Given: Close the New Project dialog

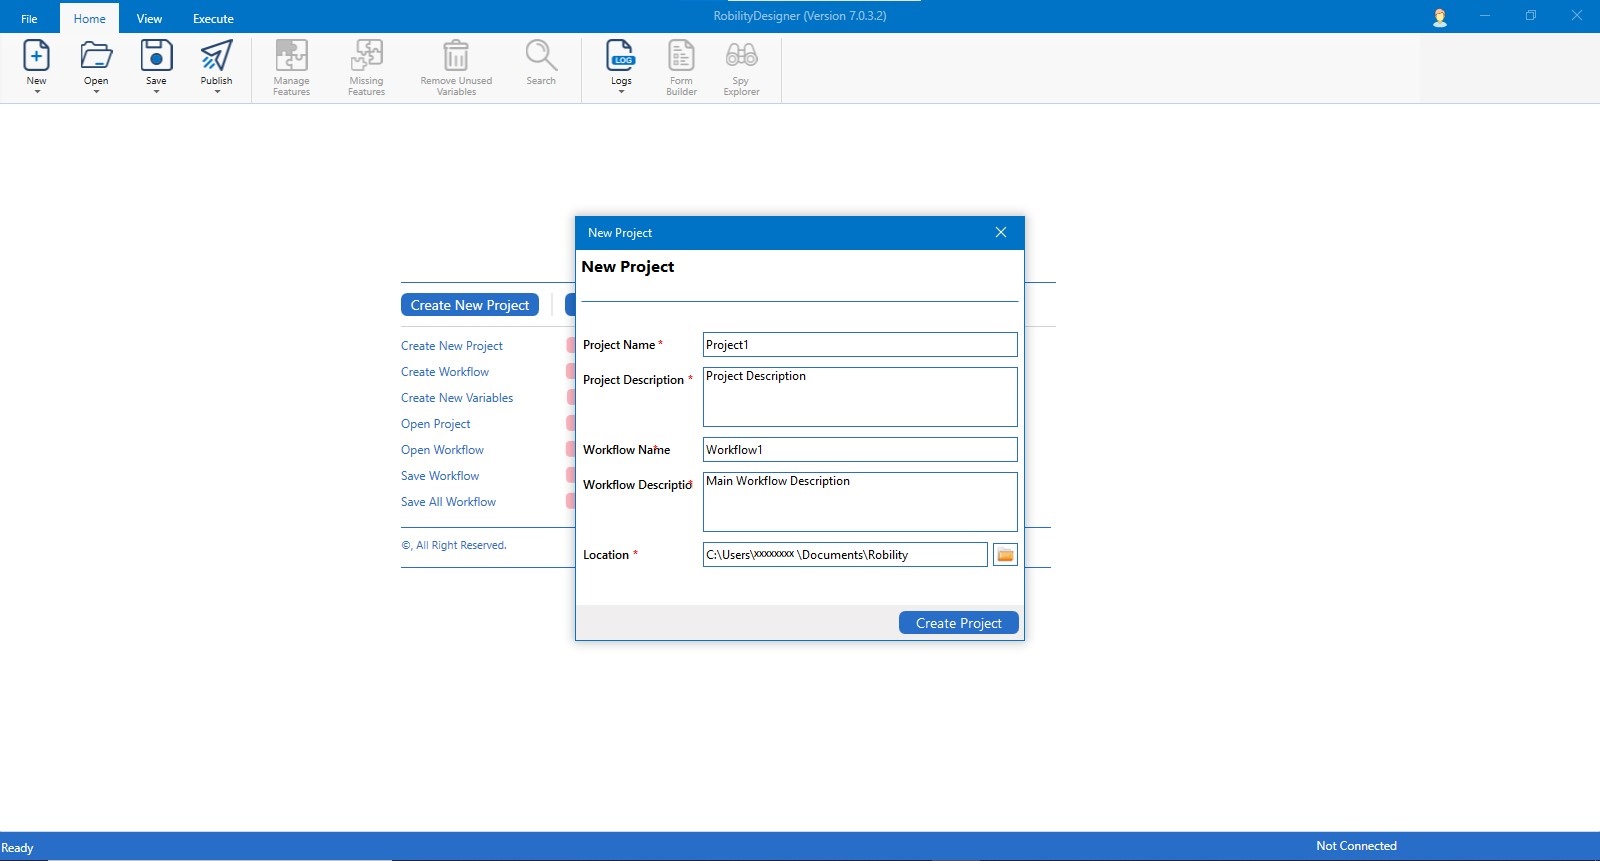Looking at the screenshot, I should pyautogui.click(x=1000, y=233).
